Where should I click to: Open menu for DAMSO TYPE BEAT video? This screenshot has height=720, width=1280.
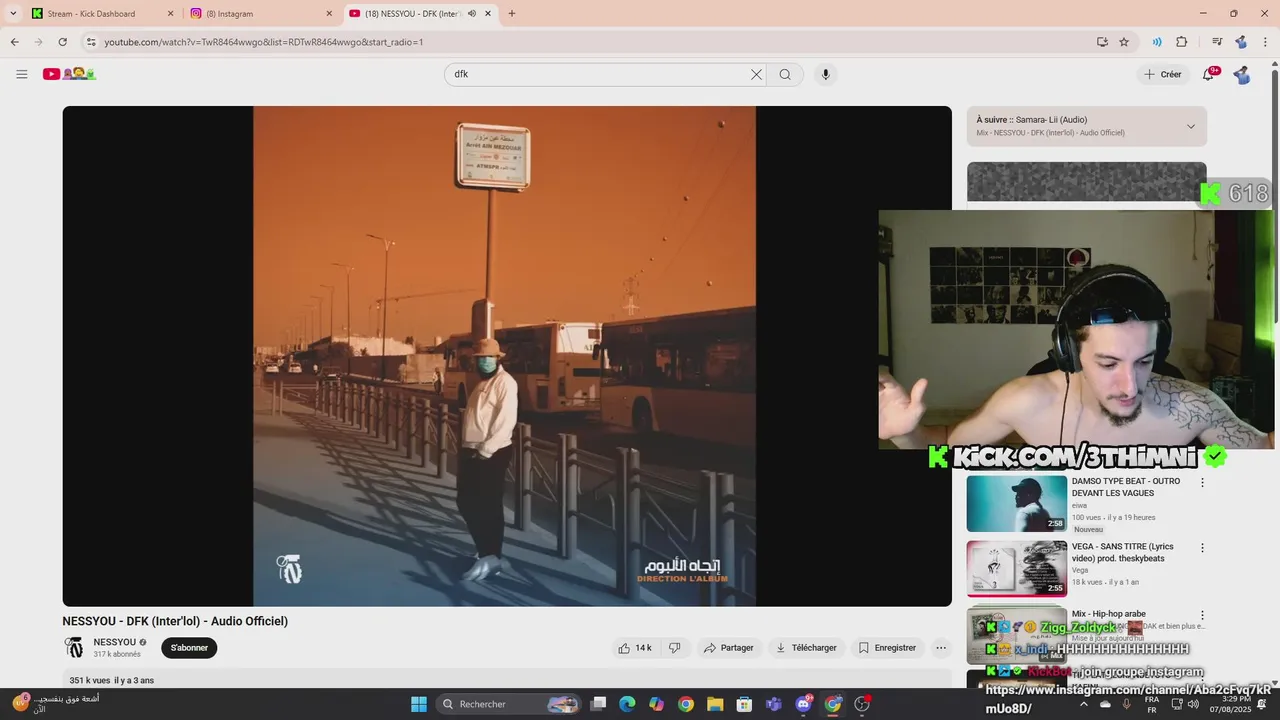click(x=1202, y=482)
